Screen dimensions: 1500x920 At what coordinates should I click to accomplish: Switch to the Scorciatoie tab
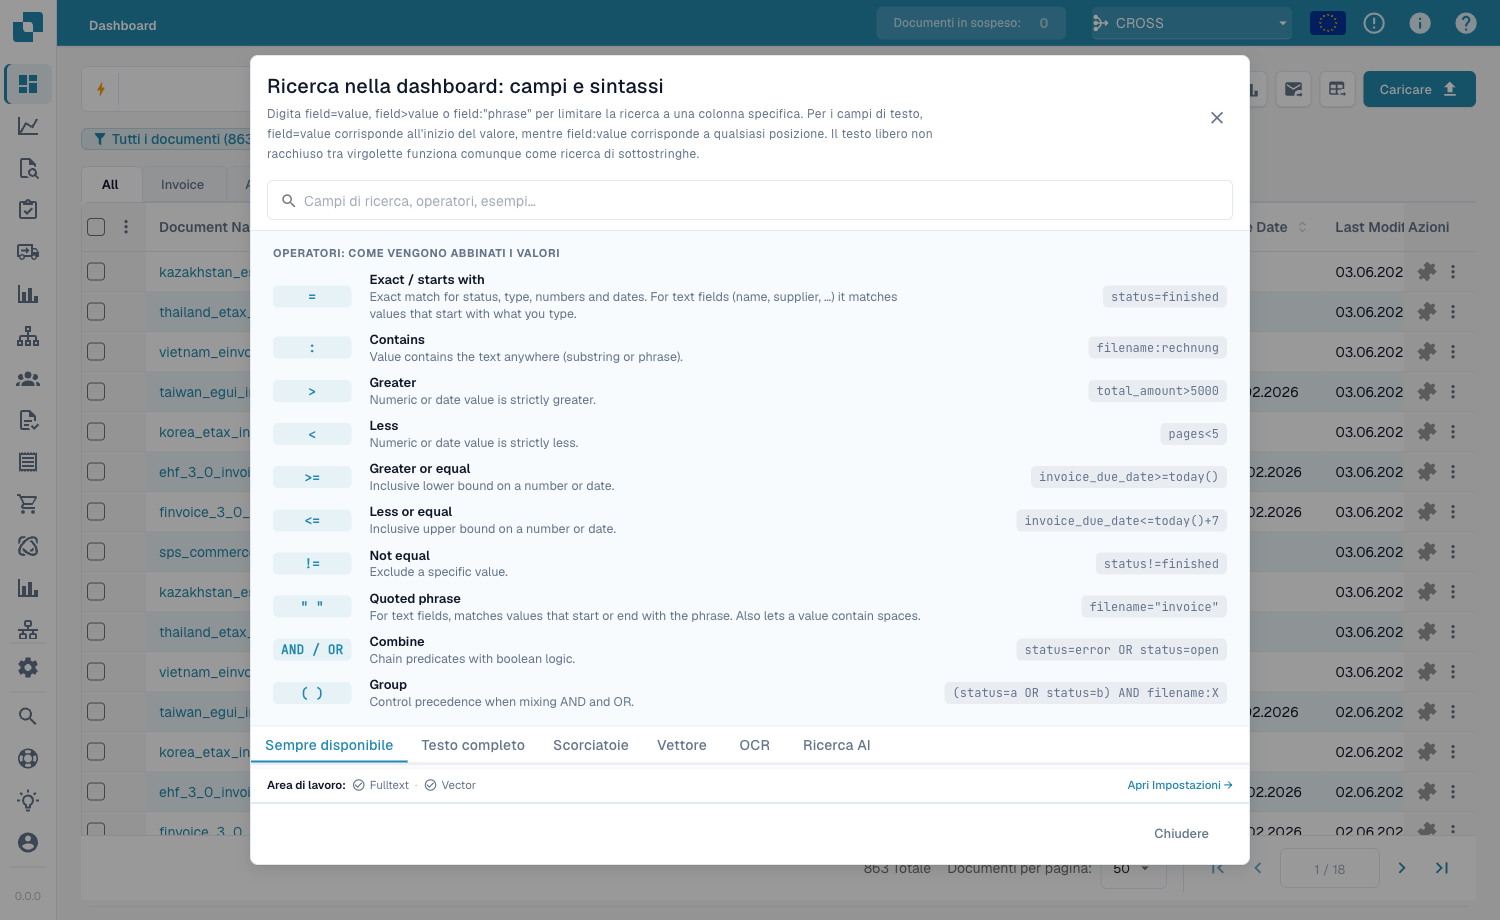(591, 745)
